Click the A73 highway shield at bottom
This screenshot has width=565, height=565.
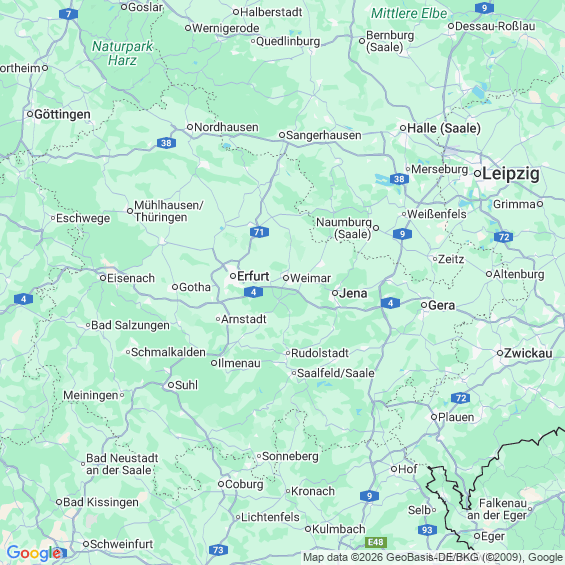(x=218, y=550)
